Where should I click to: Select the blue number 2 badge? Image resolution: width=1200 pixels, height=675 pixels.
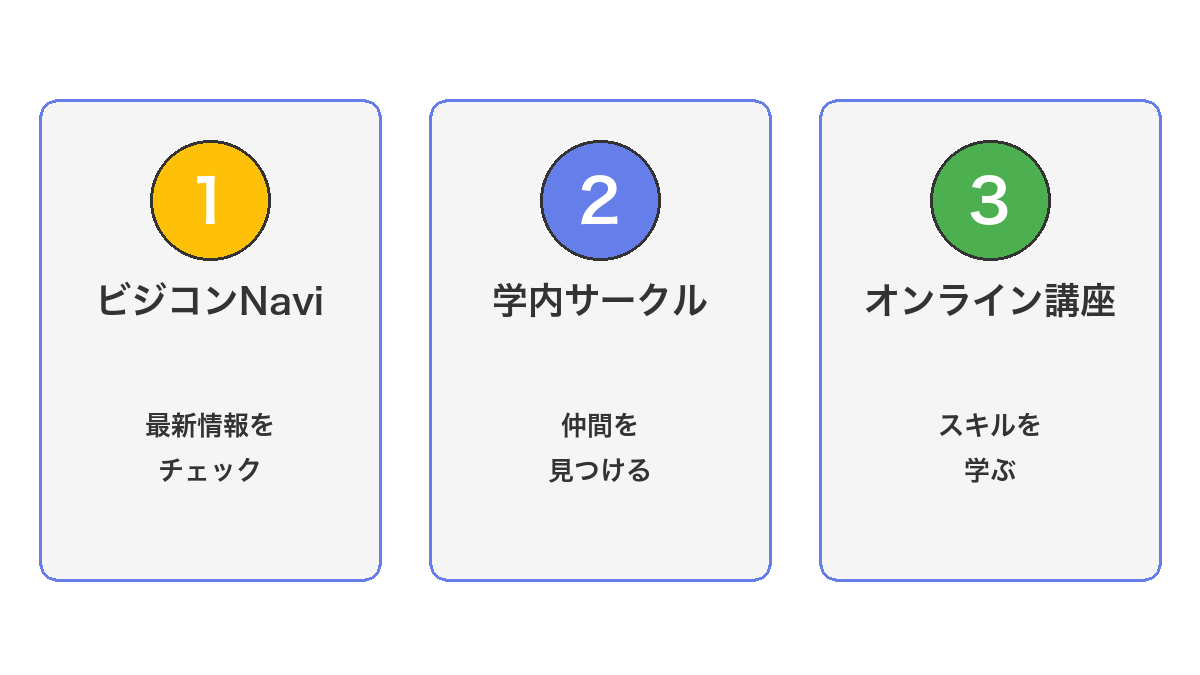(600, 200)
